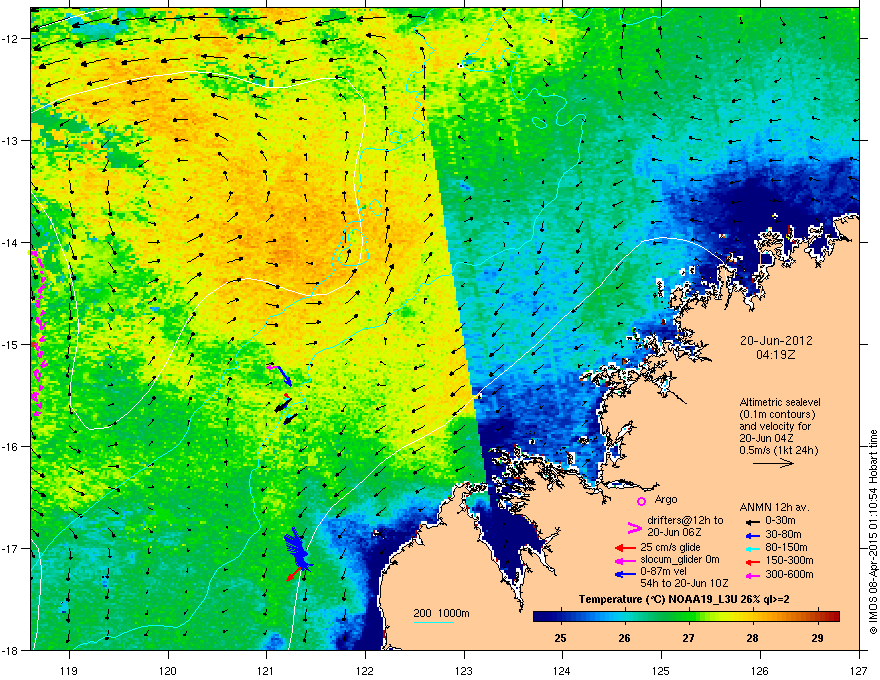Click the longitude axis label 119
This screenshot has height=680, width=880.
click(69, 670)
